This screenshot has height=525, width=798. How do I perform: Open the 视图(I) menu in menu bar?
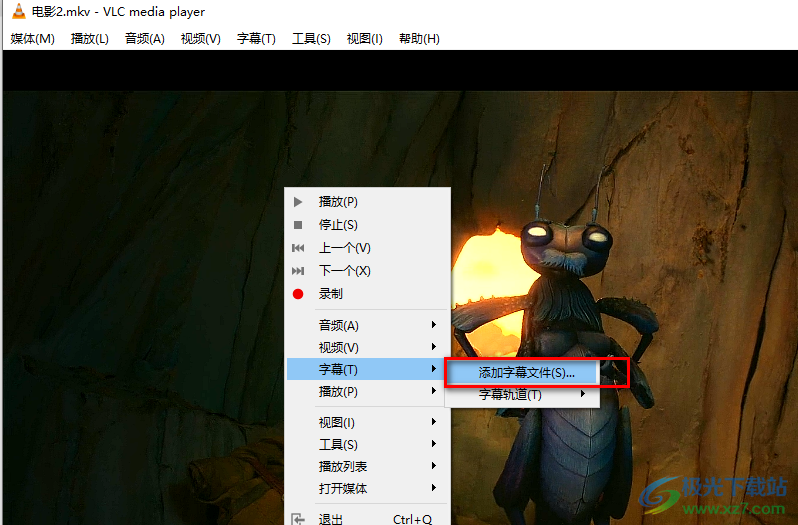pos(364,39)
